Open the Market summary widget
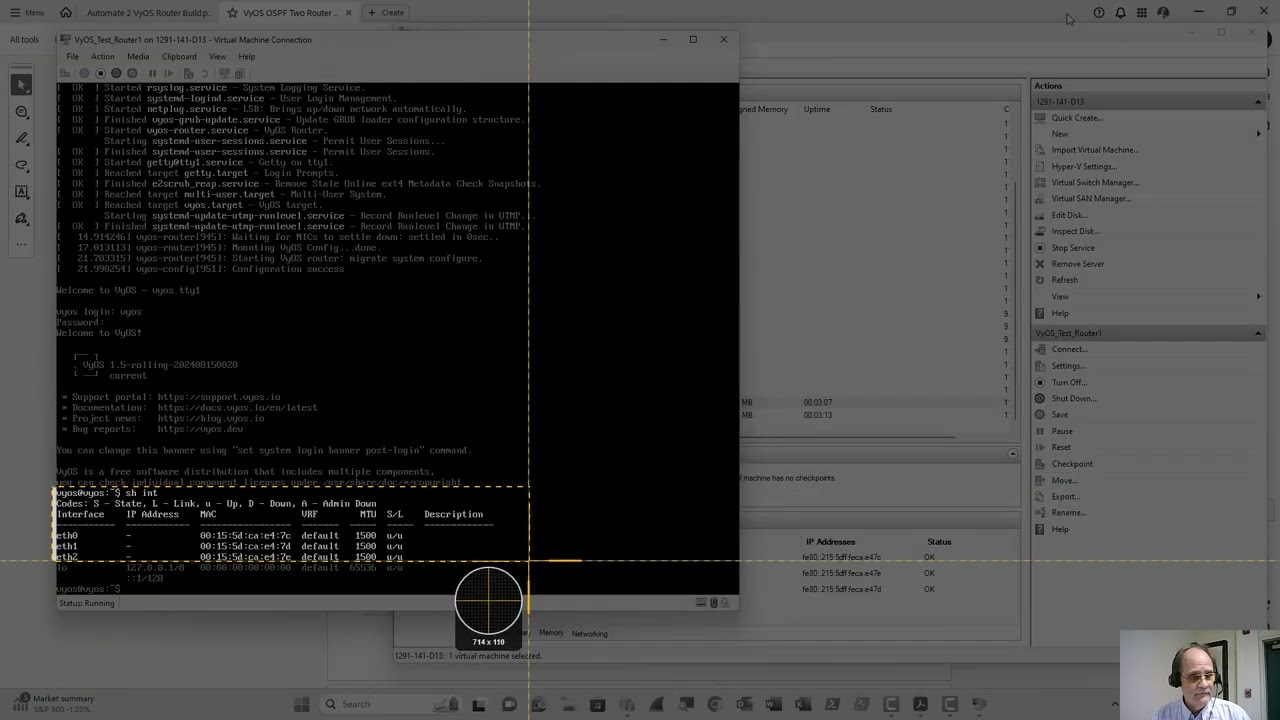1280x720 pixels. (x=52, y=703)
